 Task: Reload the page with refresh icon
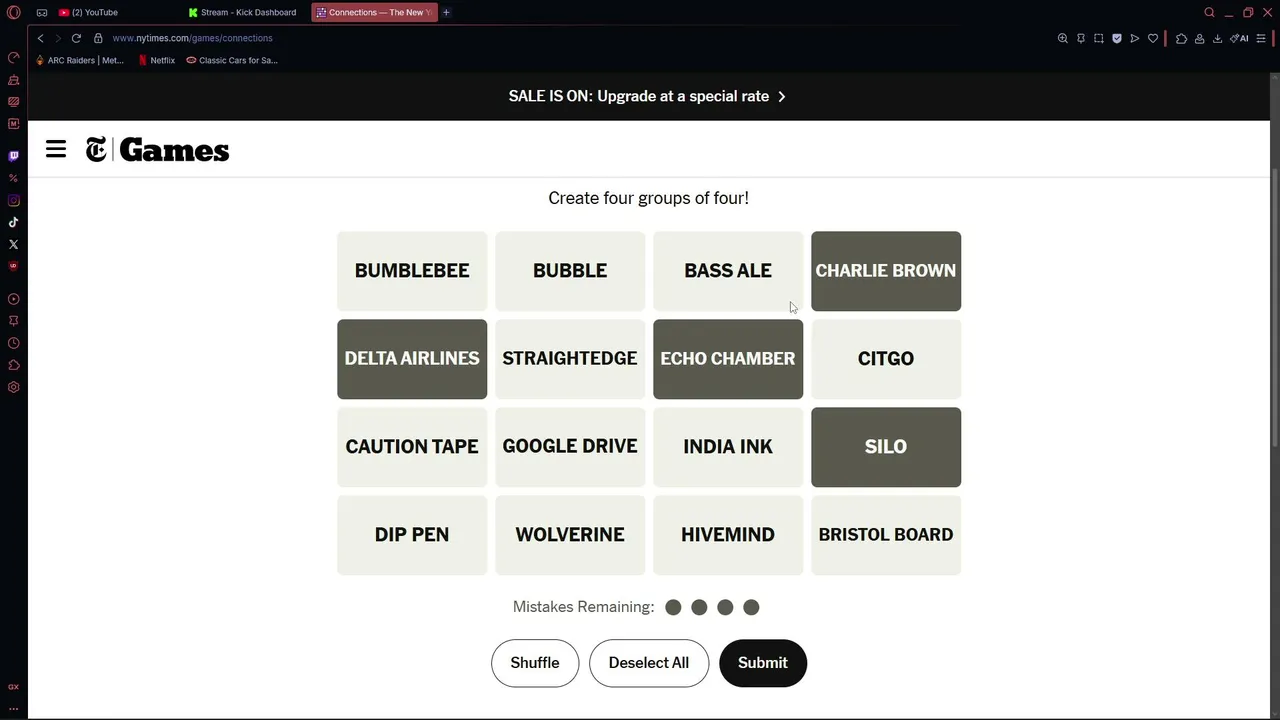click(x=76, y=38)
